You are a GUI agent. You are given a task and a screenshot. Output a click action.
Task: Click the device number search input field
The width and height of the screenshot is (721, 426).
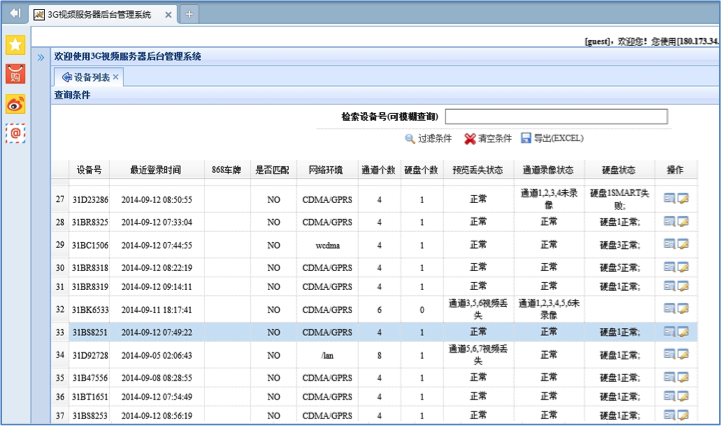pos(556,116)
